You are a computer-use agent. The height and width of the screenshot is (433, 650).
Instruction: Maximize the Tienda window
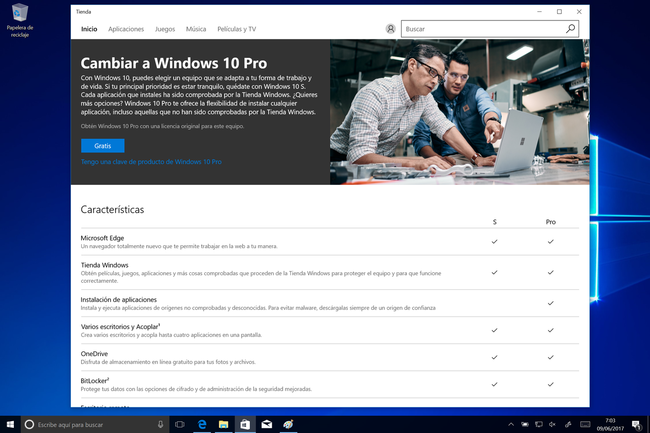[x=559, y=12]
